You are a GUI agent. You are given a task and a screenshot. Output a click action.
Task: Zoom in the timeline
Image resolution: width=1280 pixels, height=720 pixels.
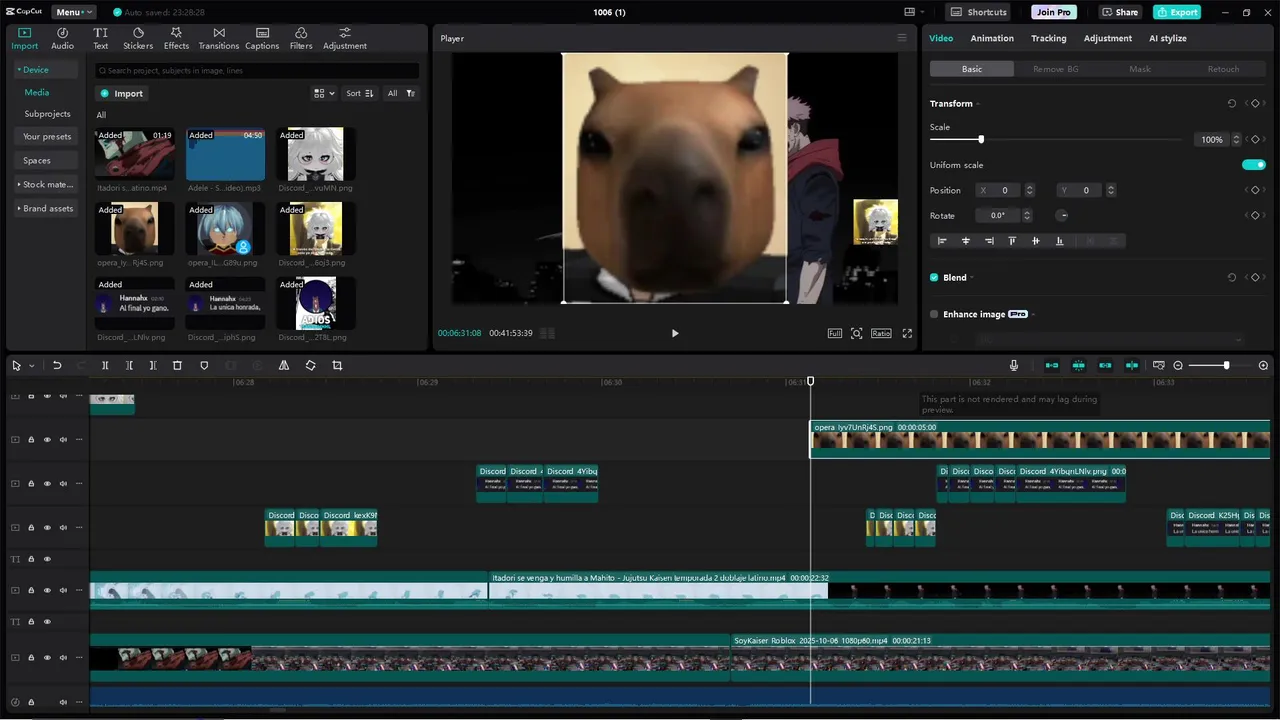click(1263, 366)
